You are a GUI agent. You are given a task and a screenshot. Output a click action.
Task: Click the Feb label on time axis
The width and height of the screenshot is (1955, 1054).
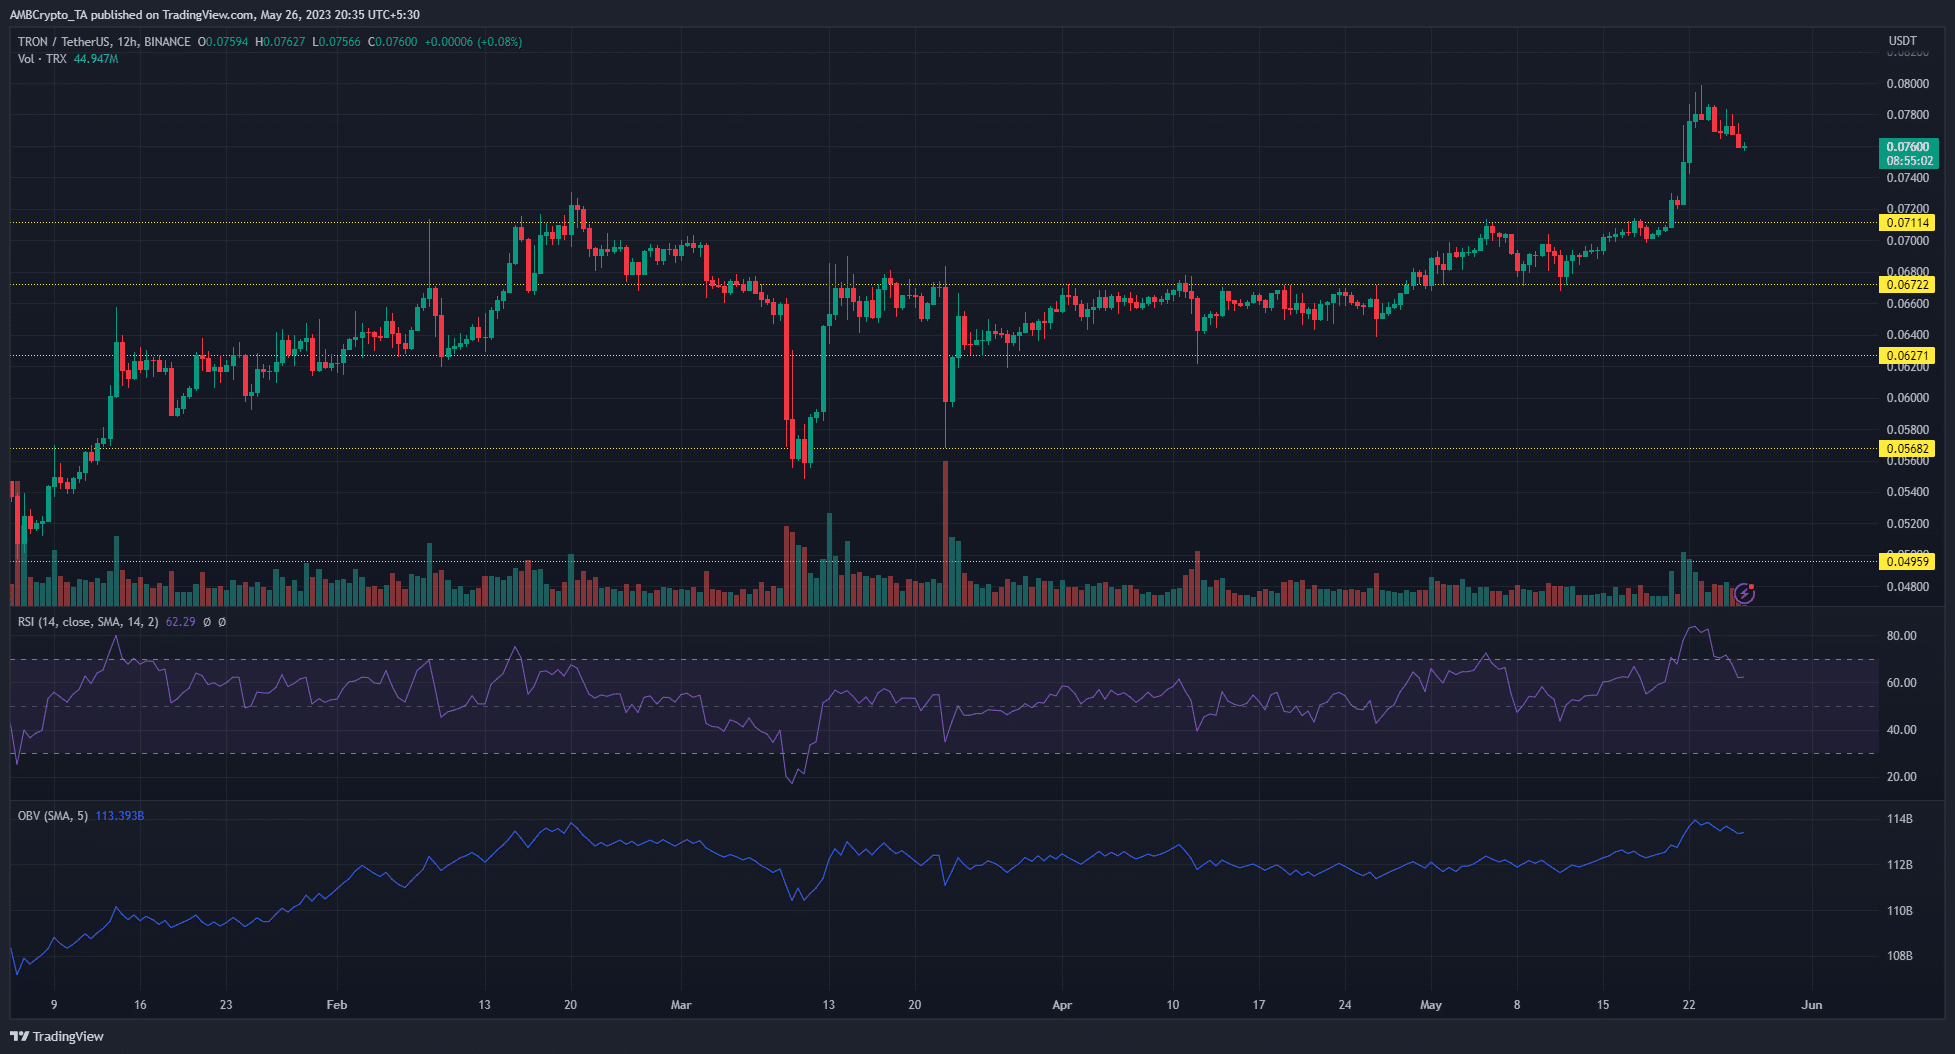(337, 1005)
